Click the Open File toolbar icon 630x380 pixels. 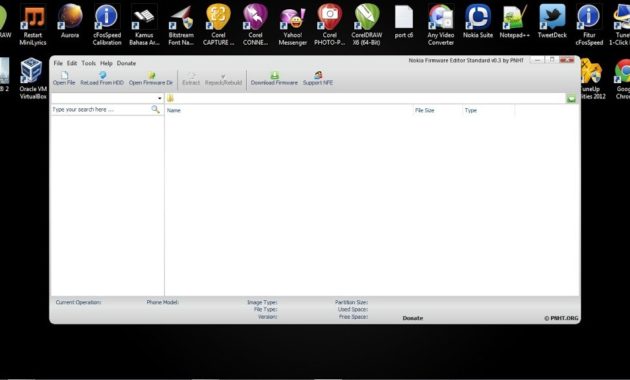[64, 78]
